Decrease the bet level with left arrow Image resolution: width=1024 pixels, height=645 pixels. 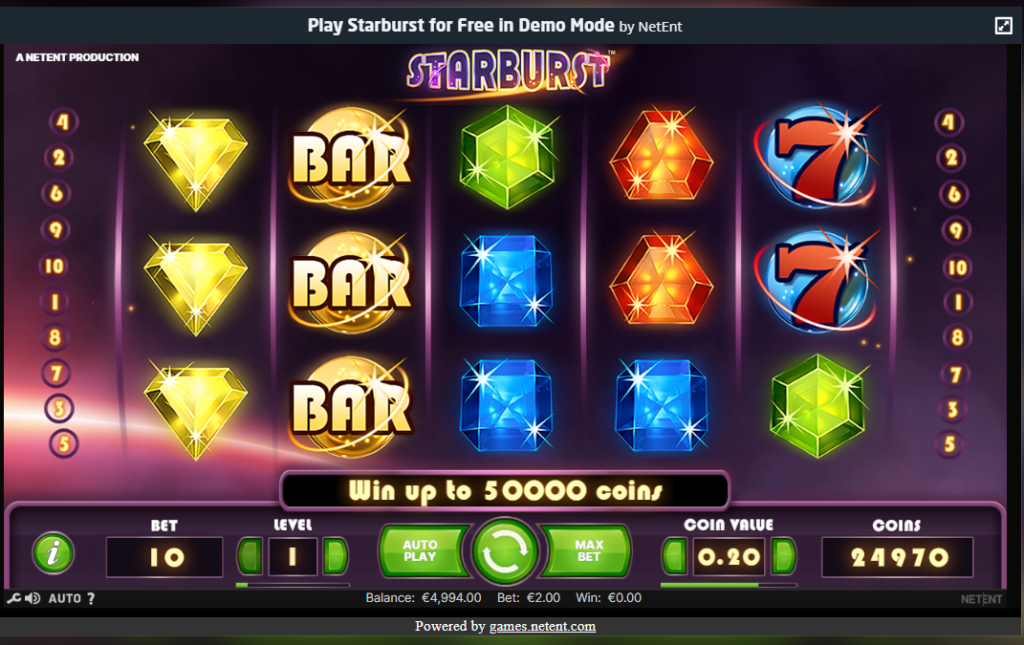[x=249, y=556]
